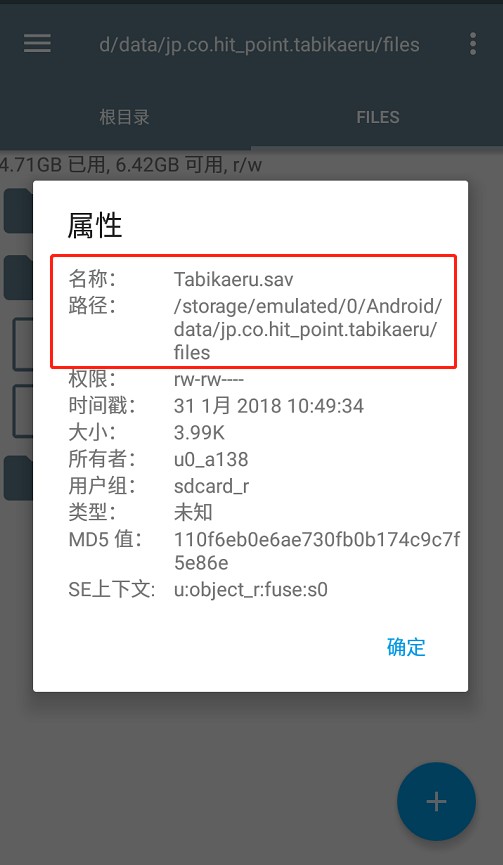Tap the blue plus floating button
Screen dimensions: 503x865
tap(436, 801)
